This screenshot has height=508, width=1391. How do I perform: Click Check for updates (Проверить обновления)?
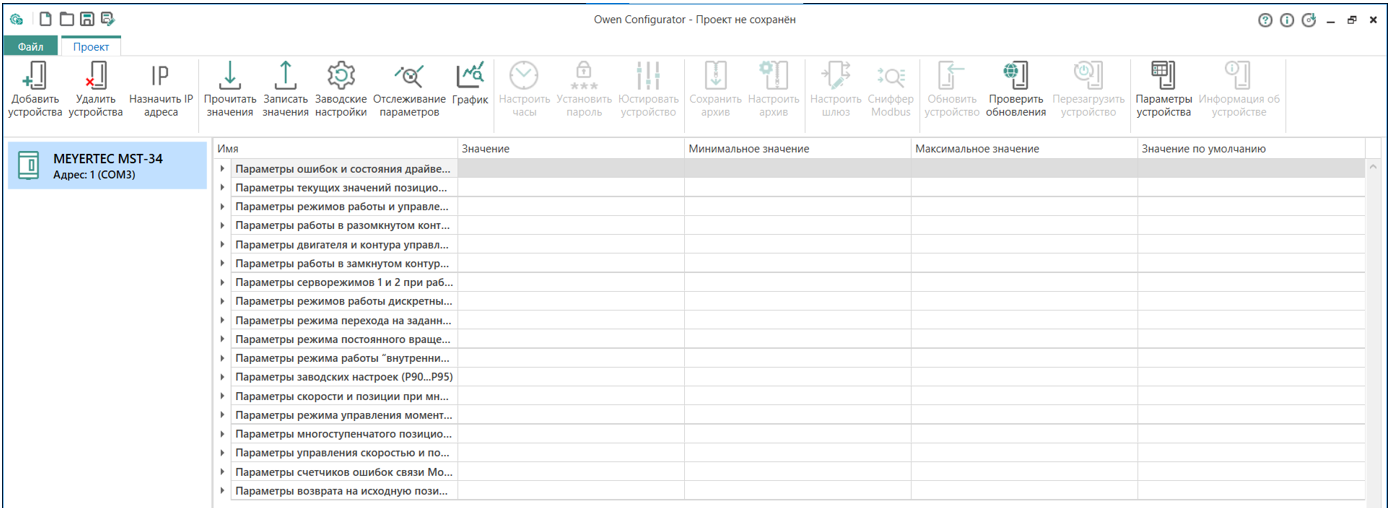coord(1016,77)
